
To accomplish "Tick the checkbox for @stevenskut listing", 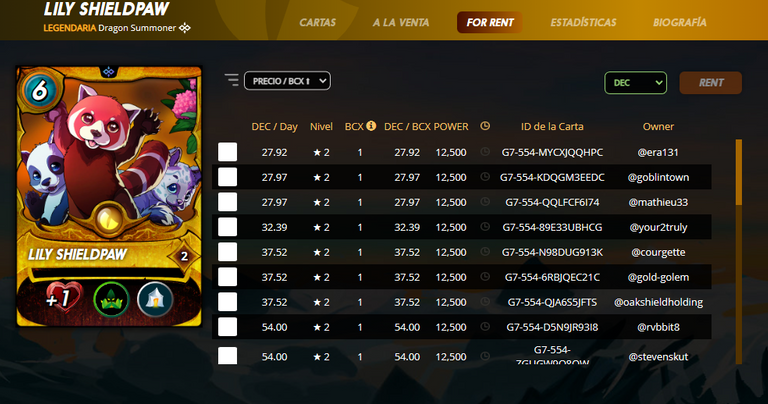I will point(227,356).
